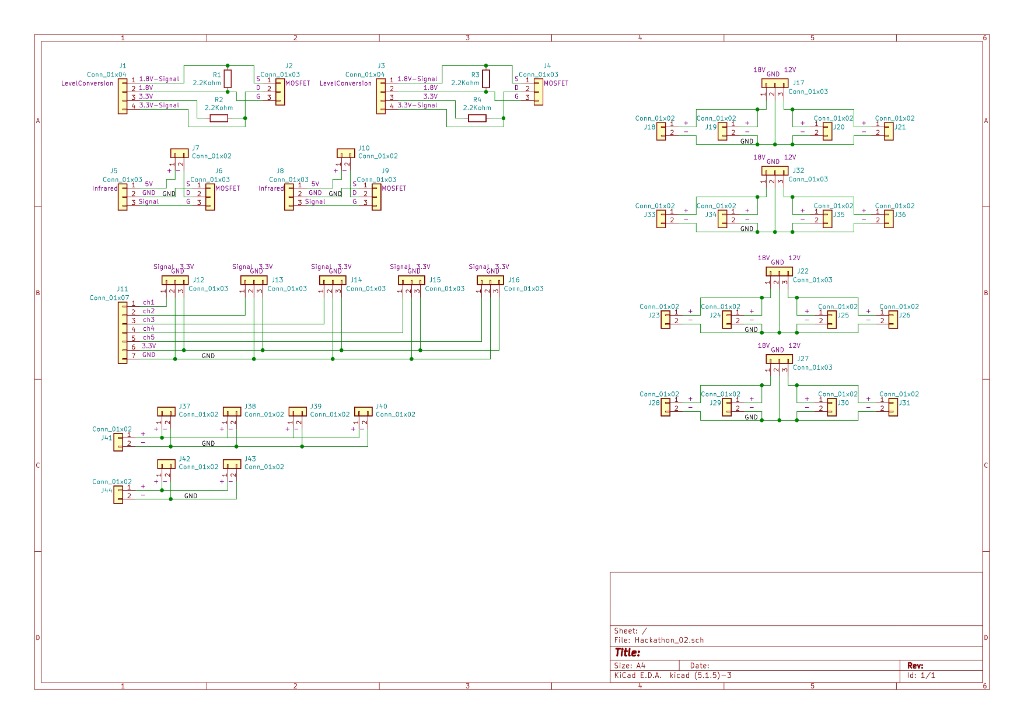Click the J11 seven-pin connector symbol
This screenshot has width=1024, height=724.
pyautogui.click(x=124, y=329)
